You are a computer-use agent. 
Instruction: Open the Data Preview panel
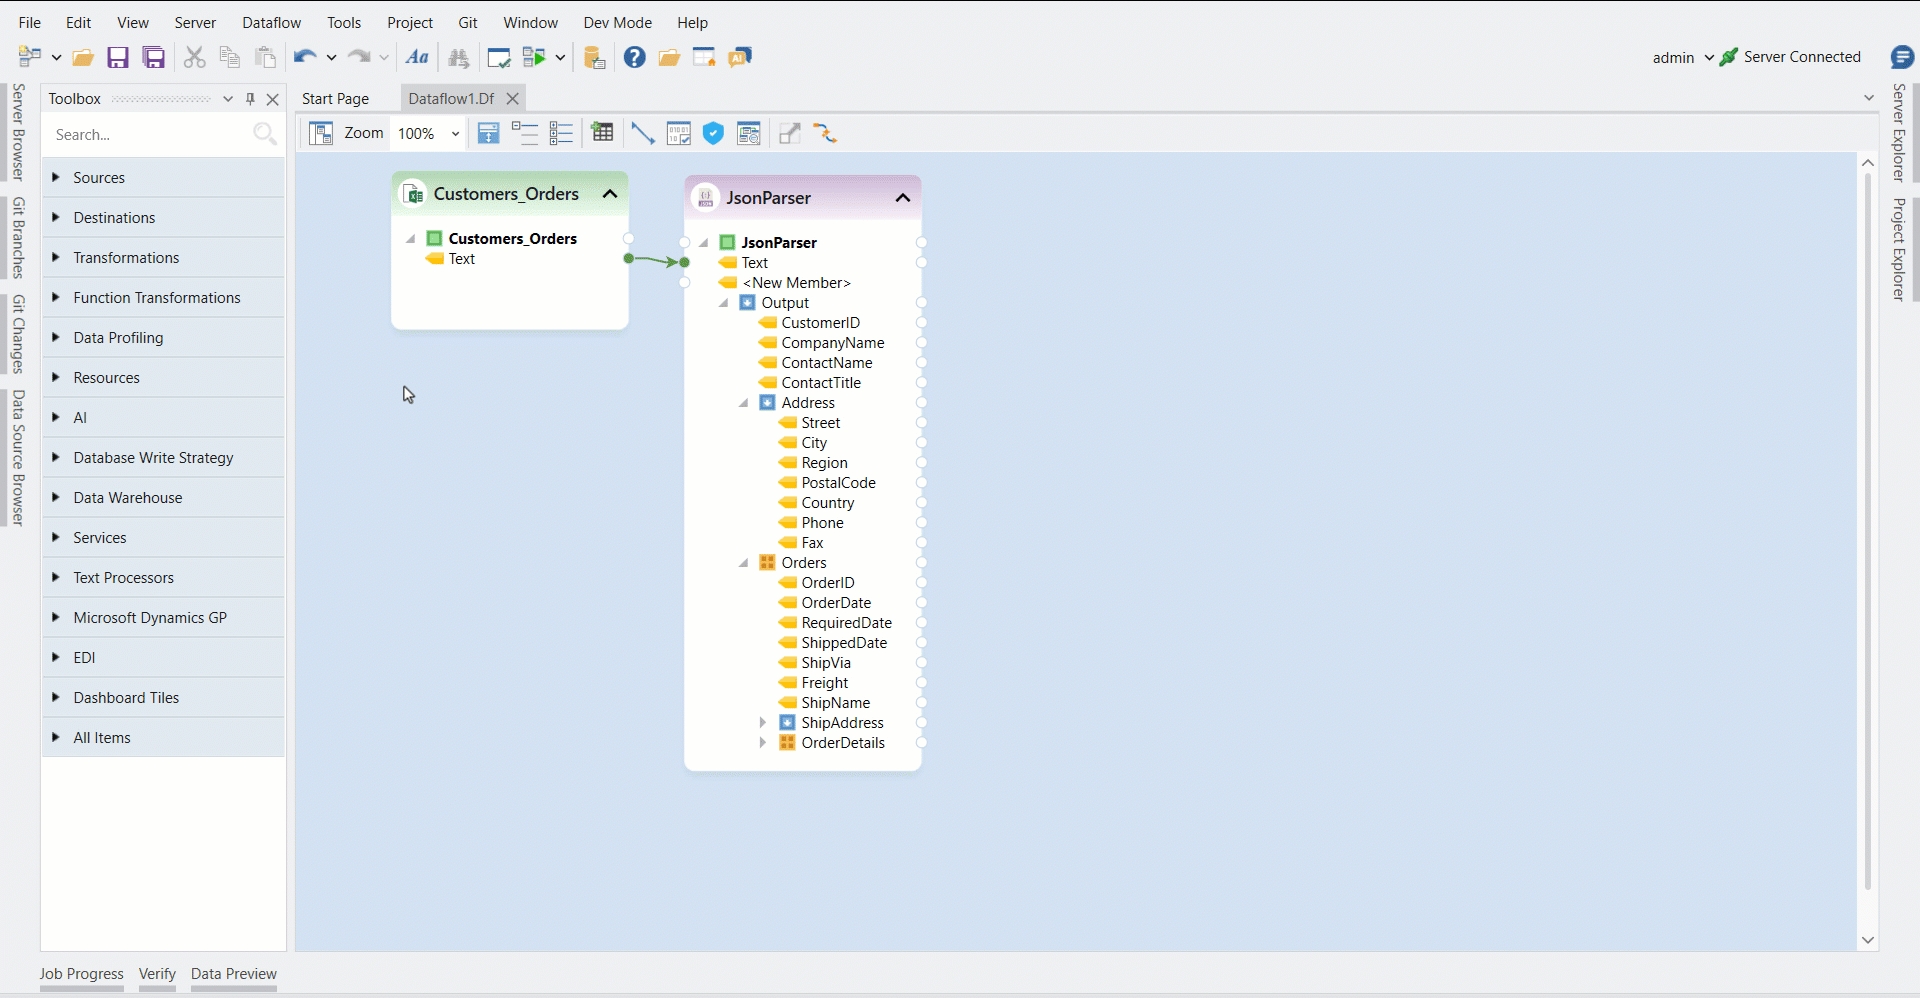point(233,974)
